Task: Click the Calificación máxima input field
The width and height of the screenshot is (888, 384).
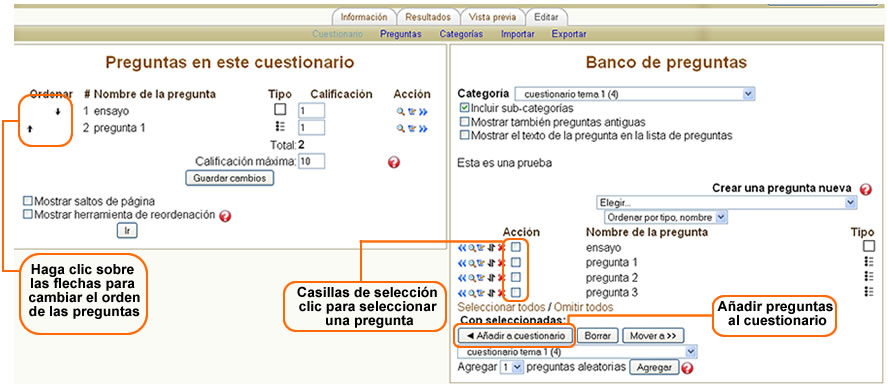Action: point(311,161)
